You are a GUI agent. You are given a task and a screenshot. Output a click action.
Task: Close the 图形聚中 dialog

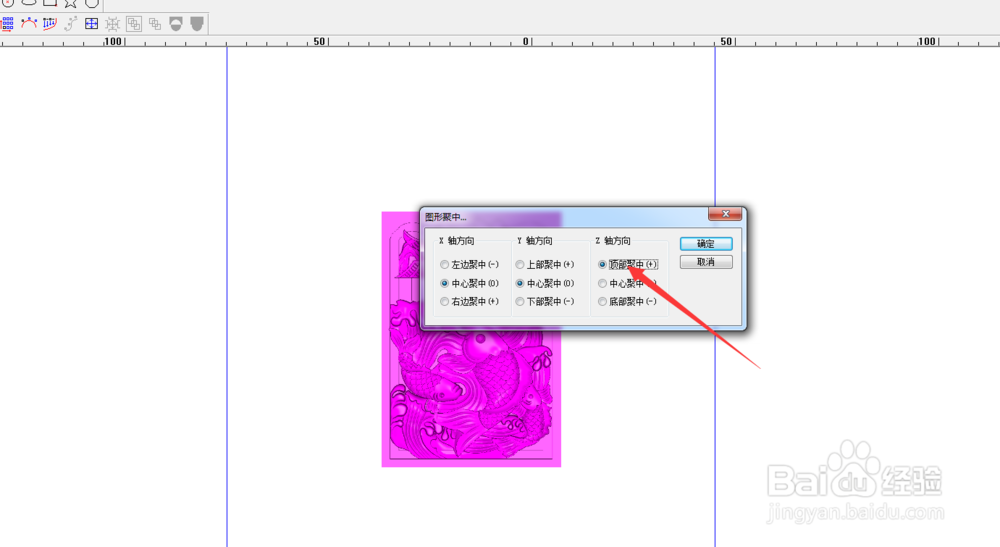point(725,214)
